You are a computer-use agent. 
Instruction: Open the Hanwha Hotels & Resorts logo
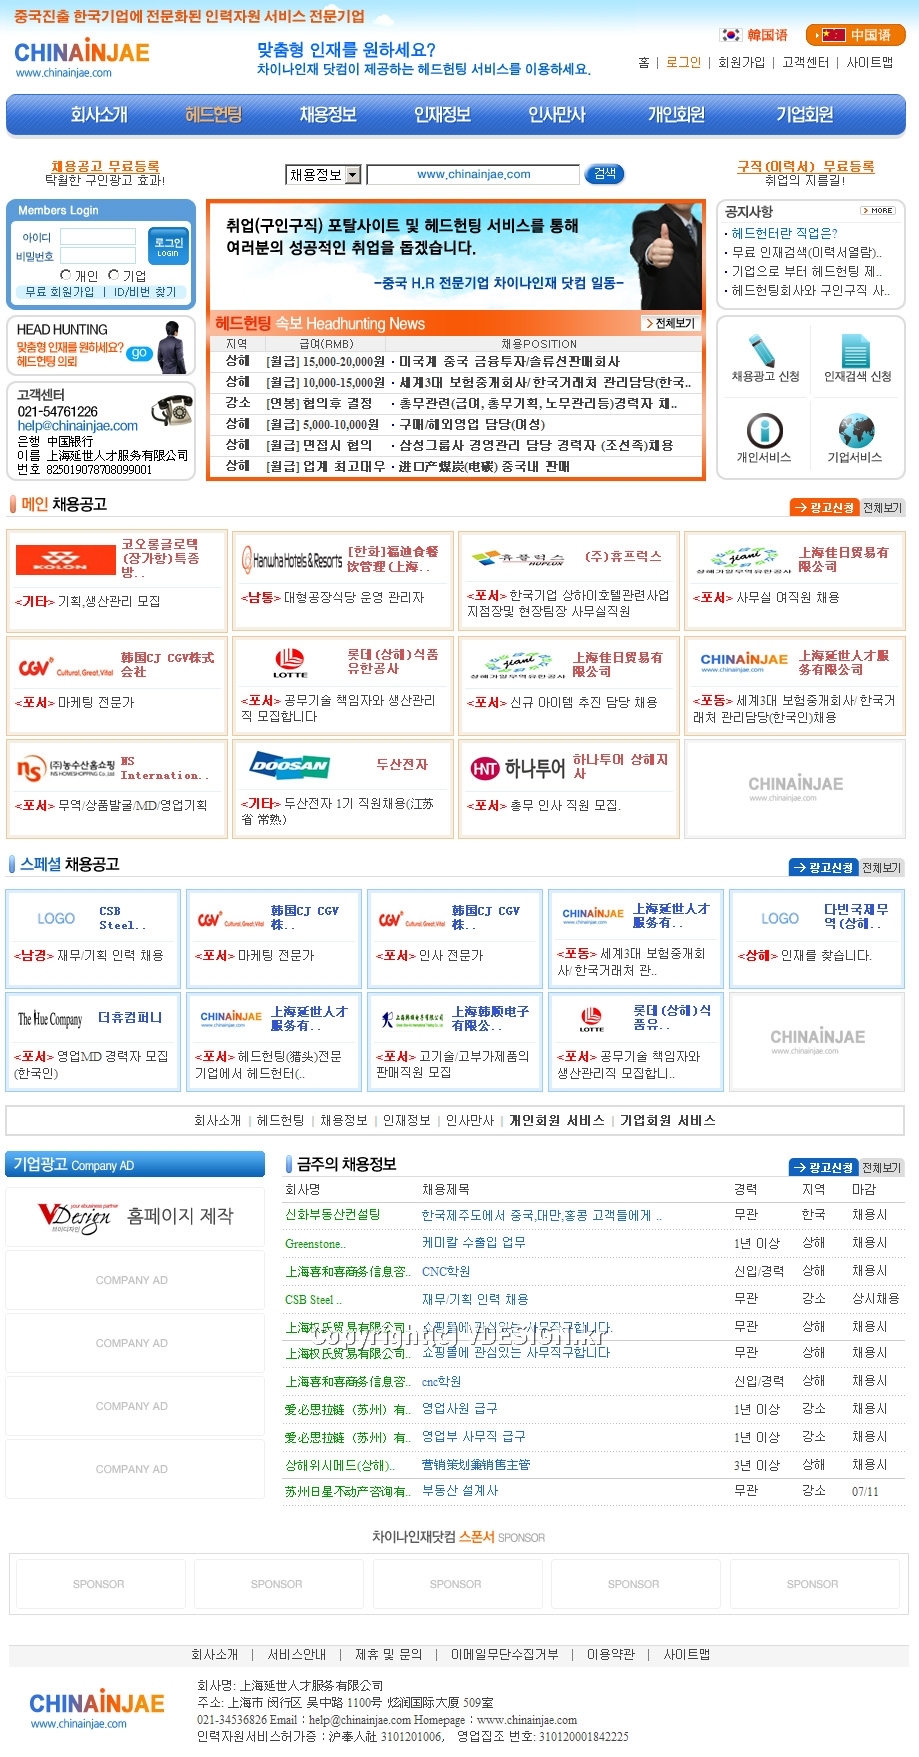click(x=291, y=560)
